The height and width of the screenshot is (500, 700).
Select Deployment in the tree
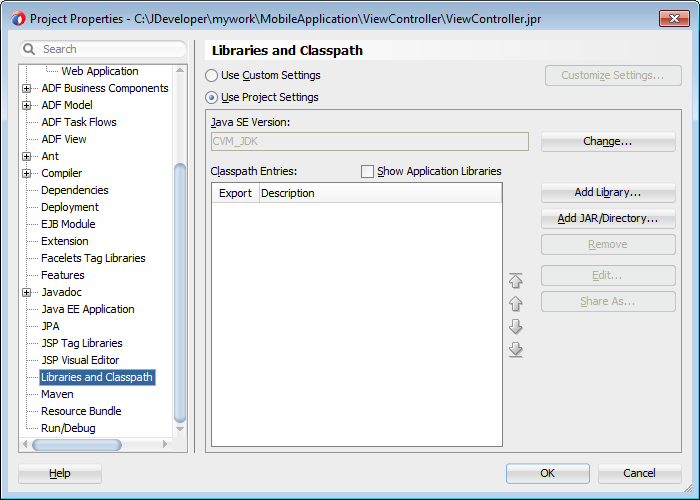70,207
